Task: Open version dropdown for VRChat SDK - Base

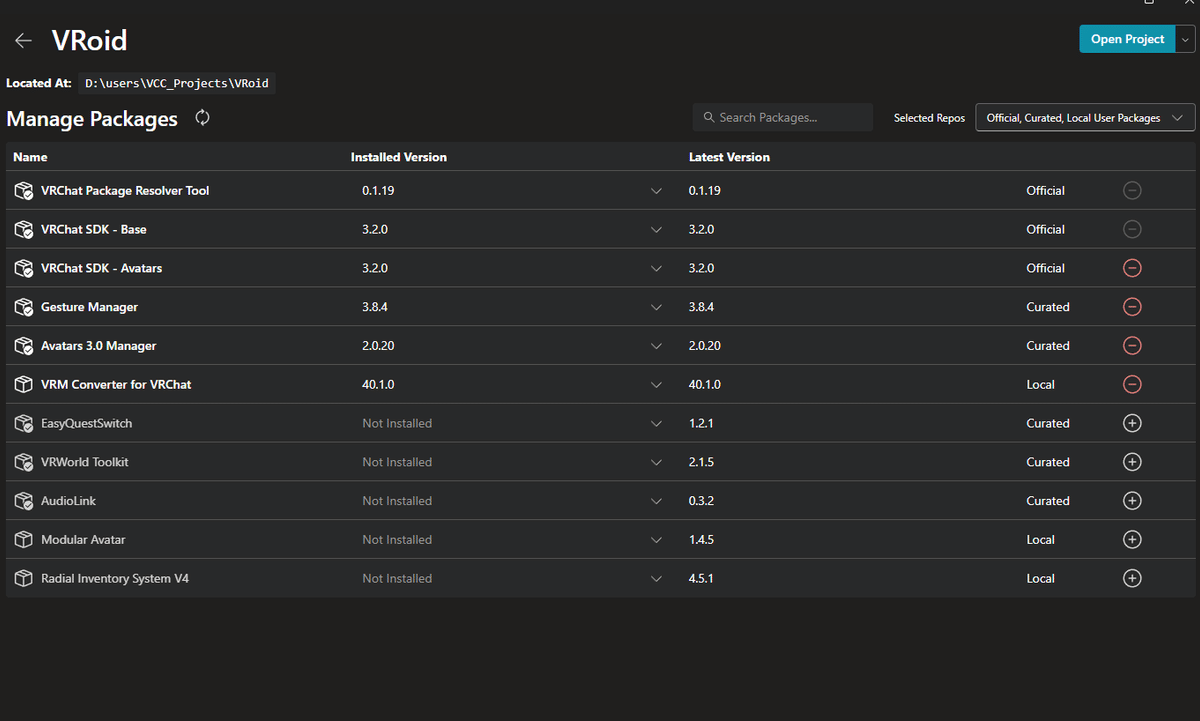Action: click(656, 229)
